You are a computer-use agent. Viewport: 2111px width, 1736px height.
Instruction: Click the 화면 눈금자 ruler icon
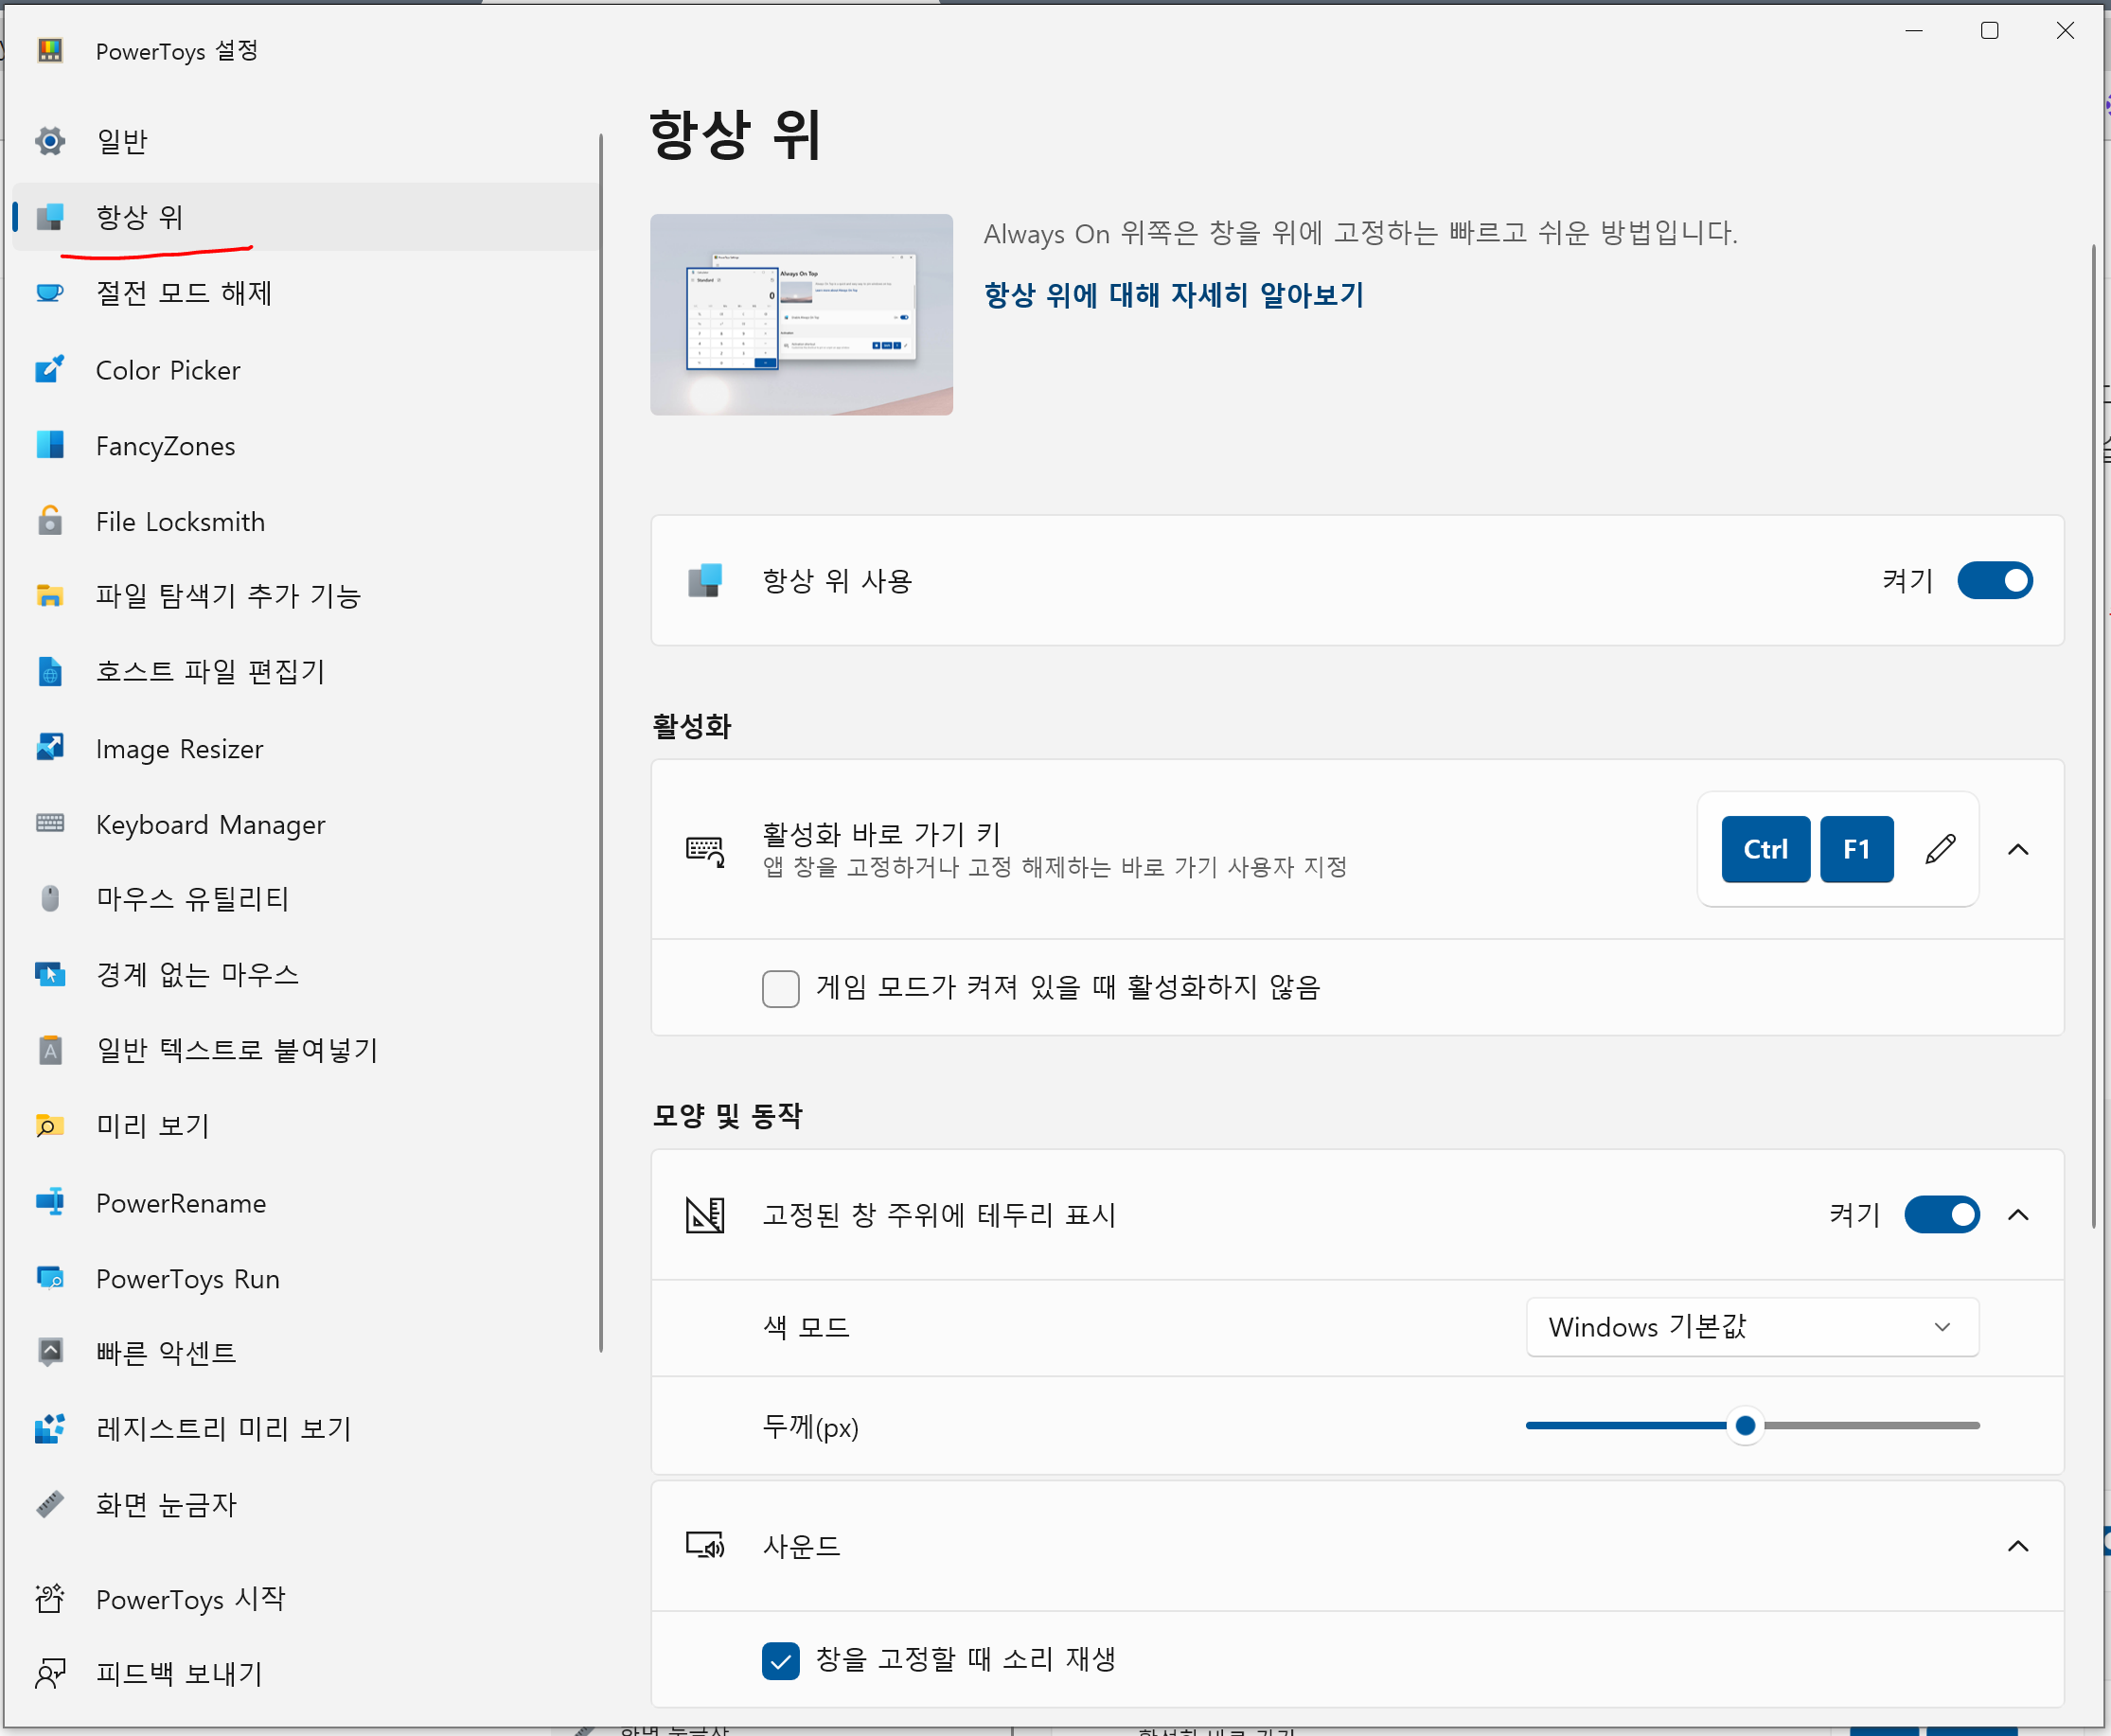[x=50, y=1504]
